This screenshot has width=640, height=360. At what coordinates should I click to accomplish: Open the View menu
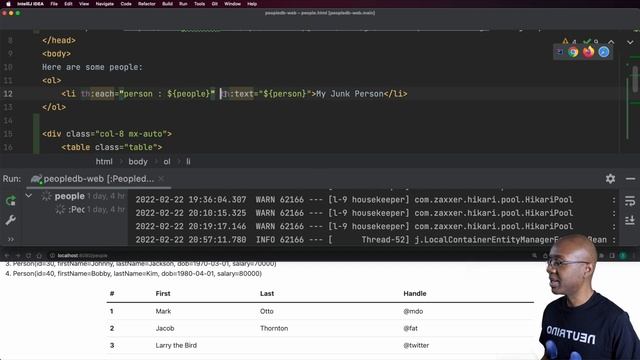point(84,4)
